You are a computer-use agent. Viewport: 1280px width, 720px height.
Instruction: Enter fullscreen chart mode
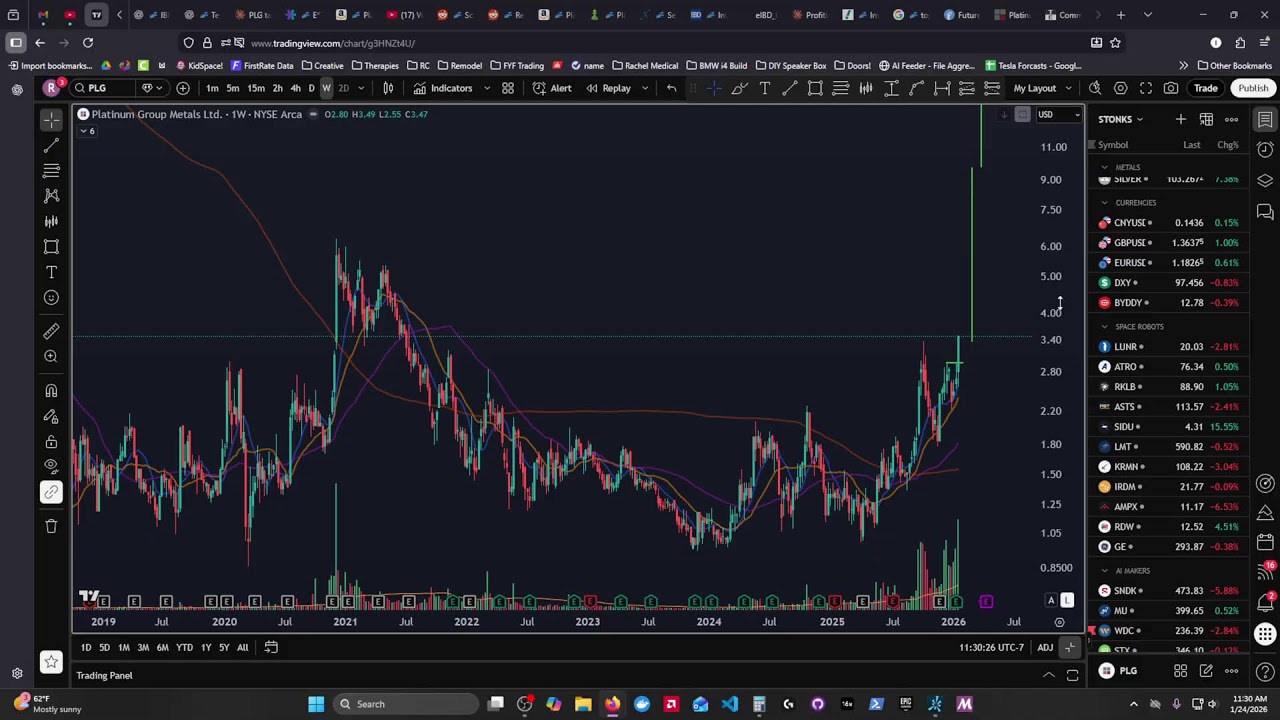(1146, 88)
